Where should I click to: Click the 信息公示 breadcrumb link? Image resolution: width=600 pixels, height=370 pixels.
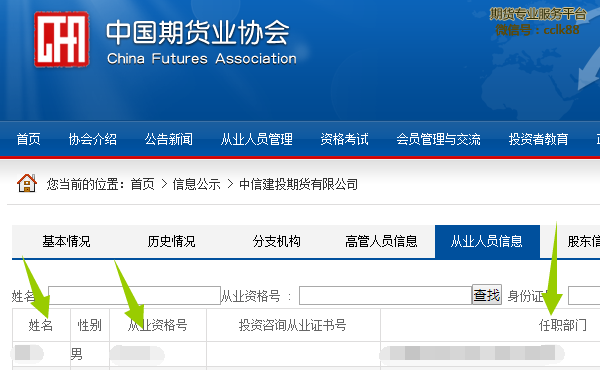tap(196, 184)
